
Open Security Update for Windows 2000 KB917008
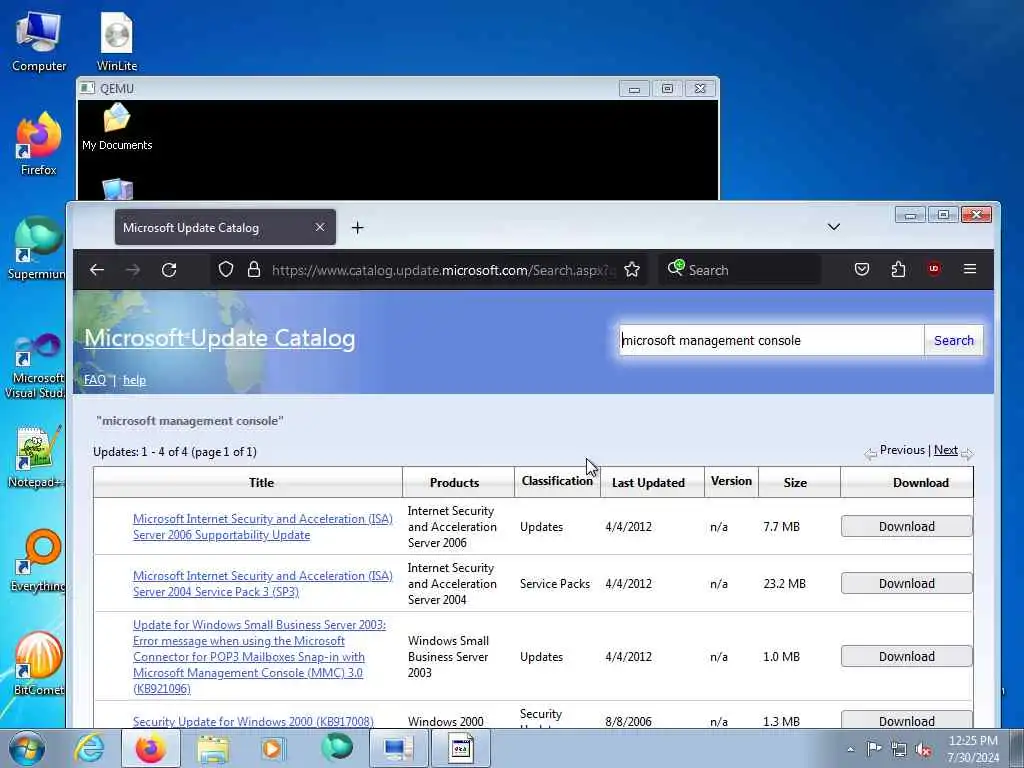(253, 722)
